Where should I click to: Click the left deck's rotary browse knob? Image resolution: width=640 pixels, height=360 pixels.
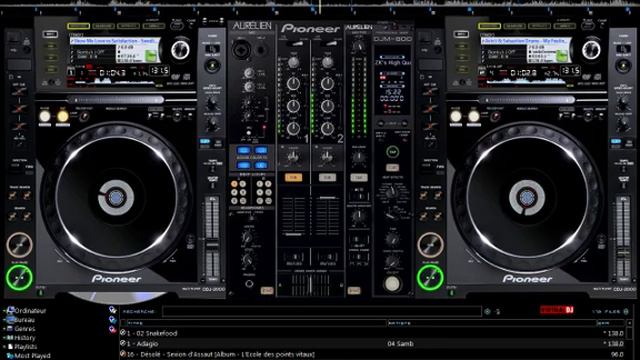[x=180, y=50]
